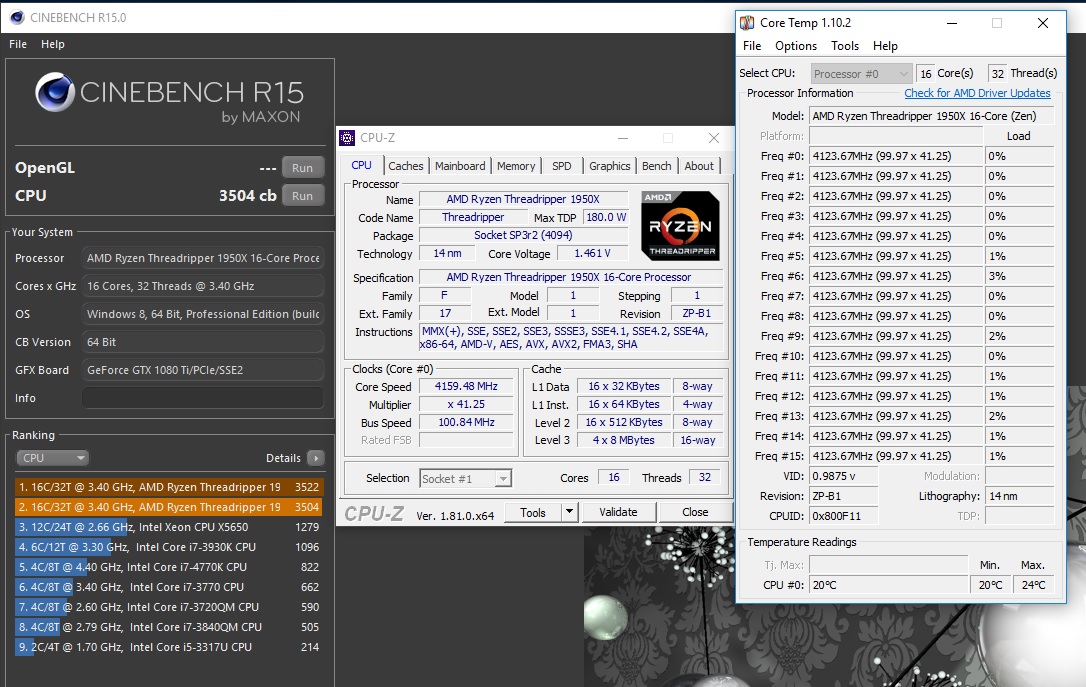The image size is (1086, 687).
Task: Click the Core Speed 4159.48 MHz value
Action: [466, 386]
